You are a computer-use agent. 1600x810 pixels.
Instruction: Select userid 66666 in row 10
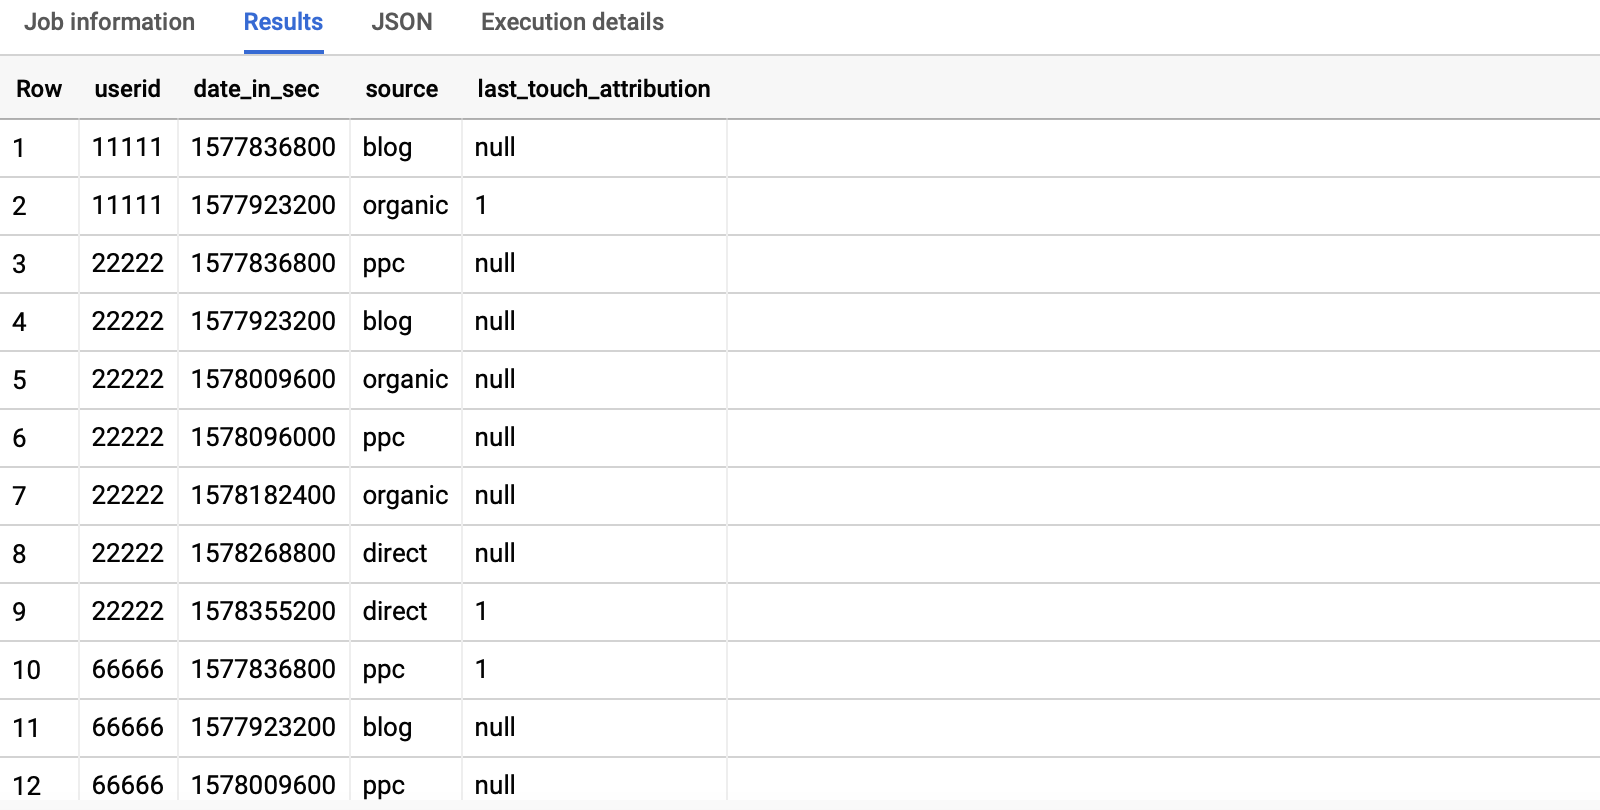pyautogui.click(x=128, y=669)
